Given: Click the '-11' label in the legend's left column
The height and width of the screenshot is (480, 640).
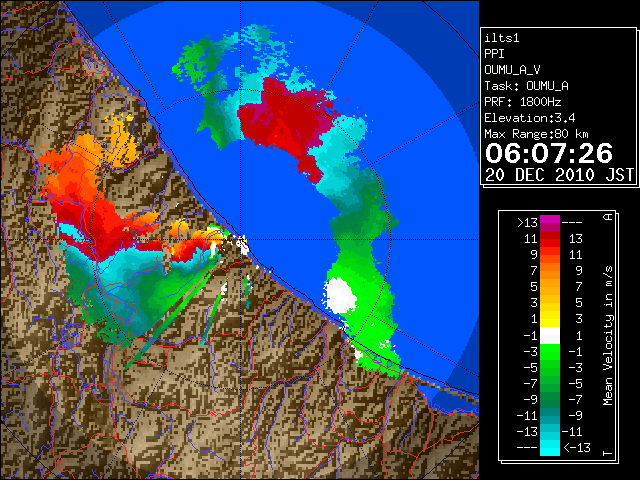Looking at the screenshot, I should 527,416.
